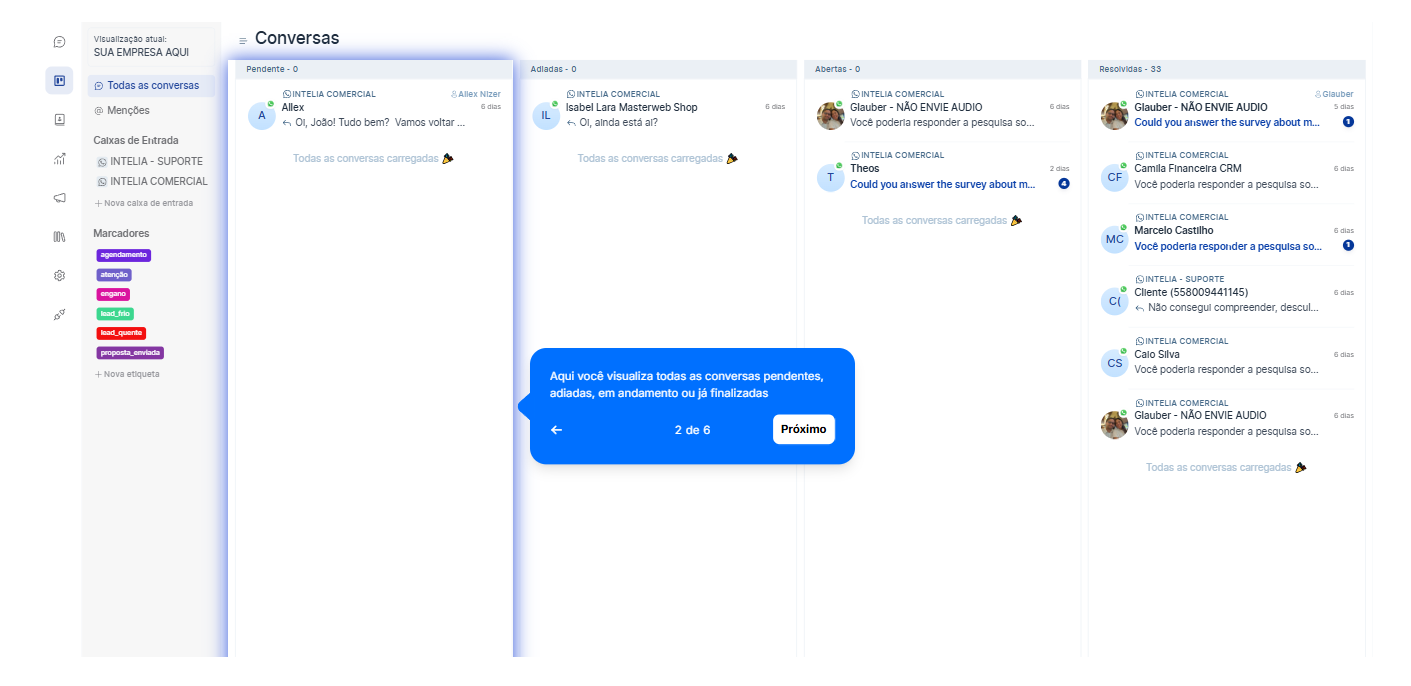
Task: Click the back arrow in the tour tooltip
Action: (x=557, y=430)
